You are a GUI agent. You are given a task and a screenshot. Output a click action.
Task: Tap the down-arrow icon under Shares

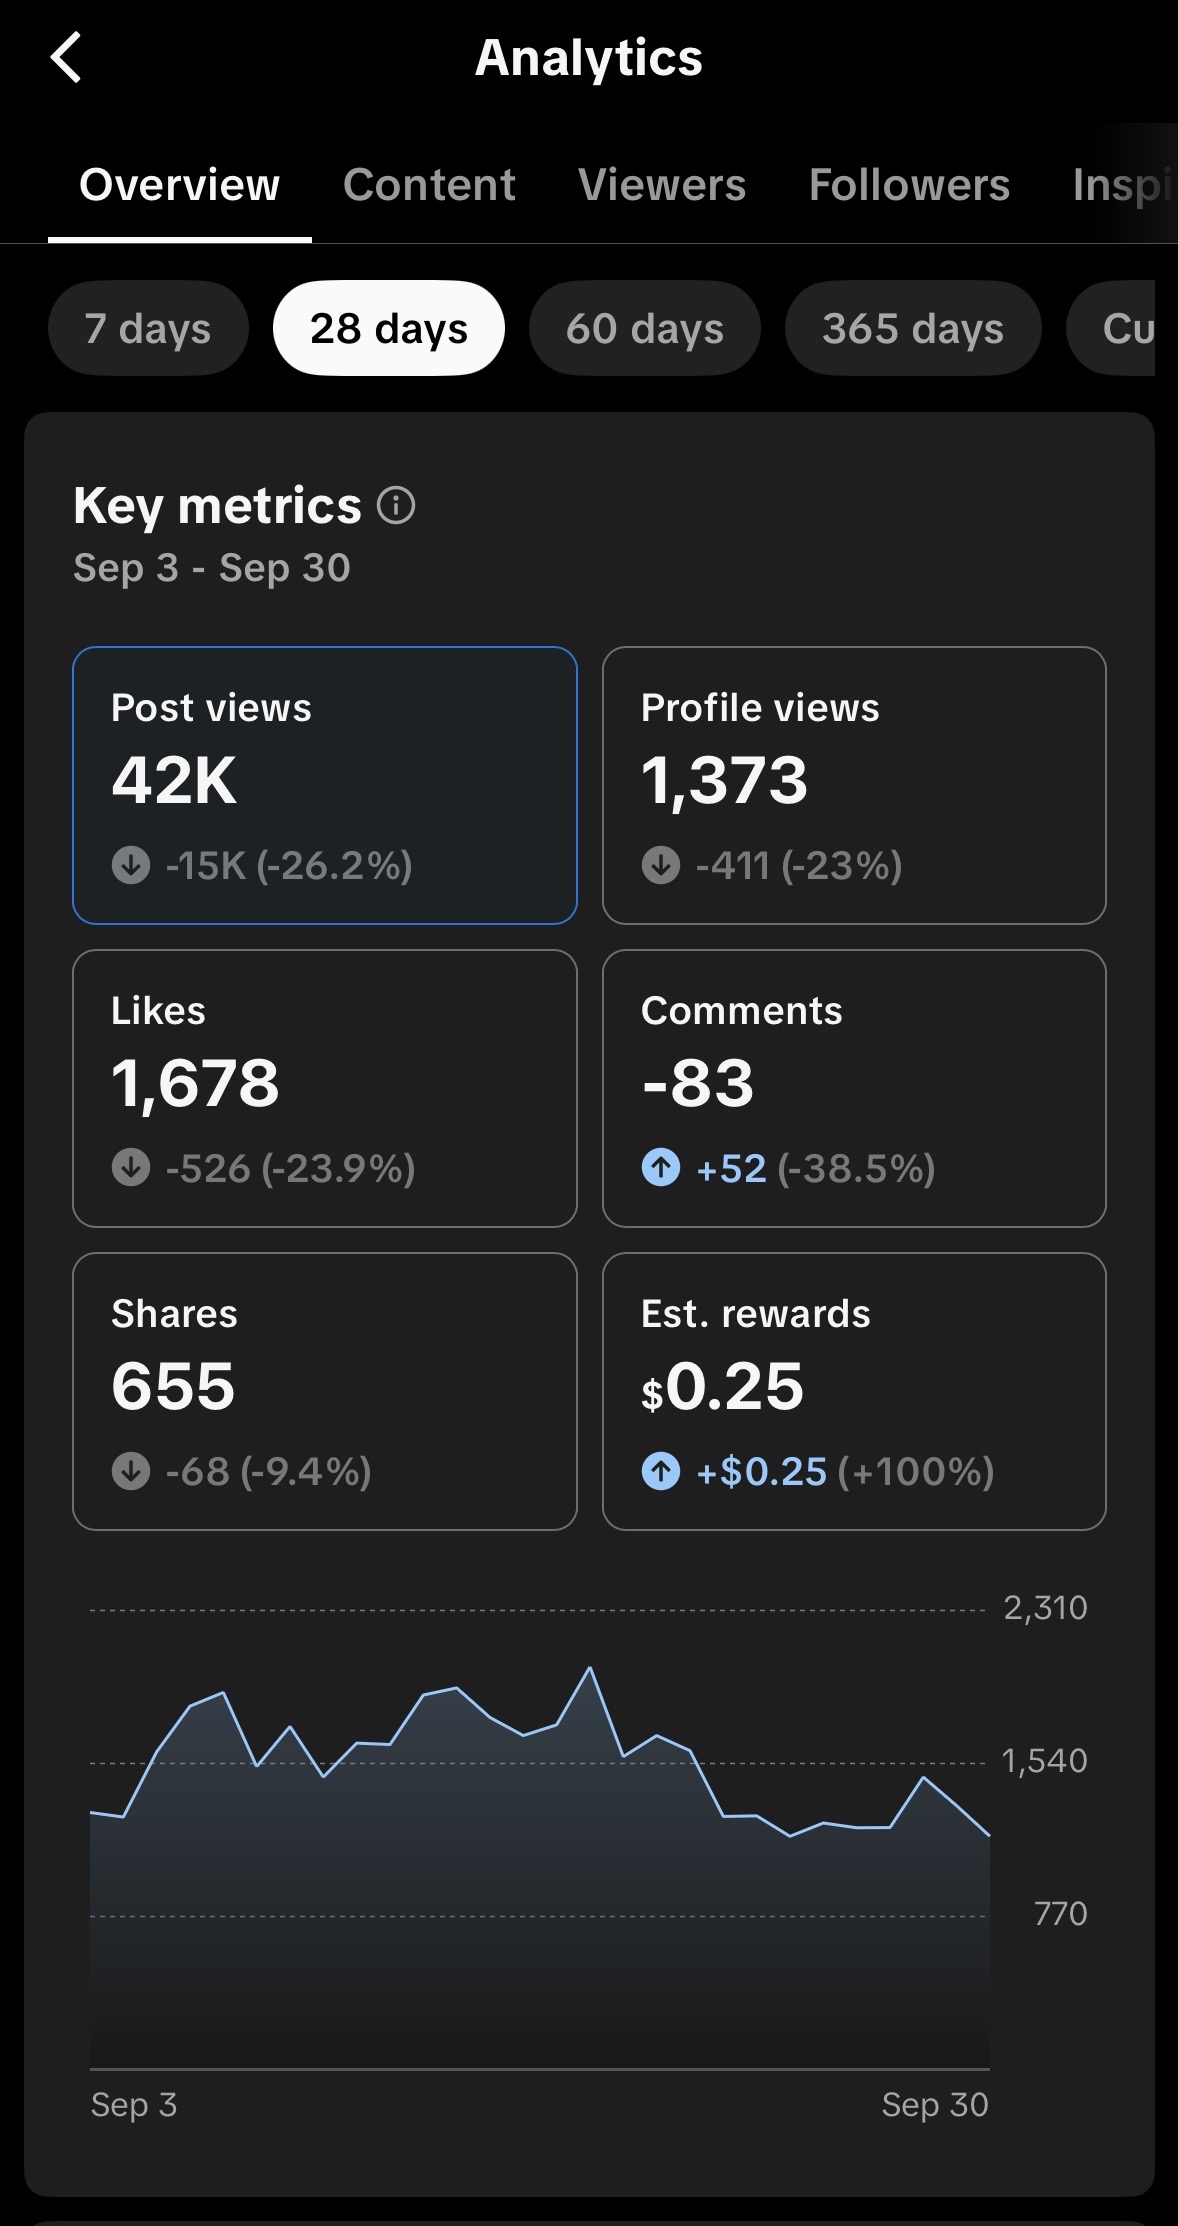131,1471
